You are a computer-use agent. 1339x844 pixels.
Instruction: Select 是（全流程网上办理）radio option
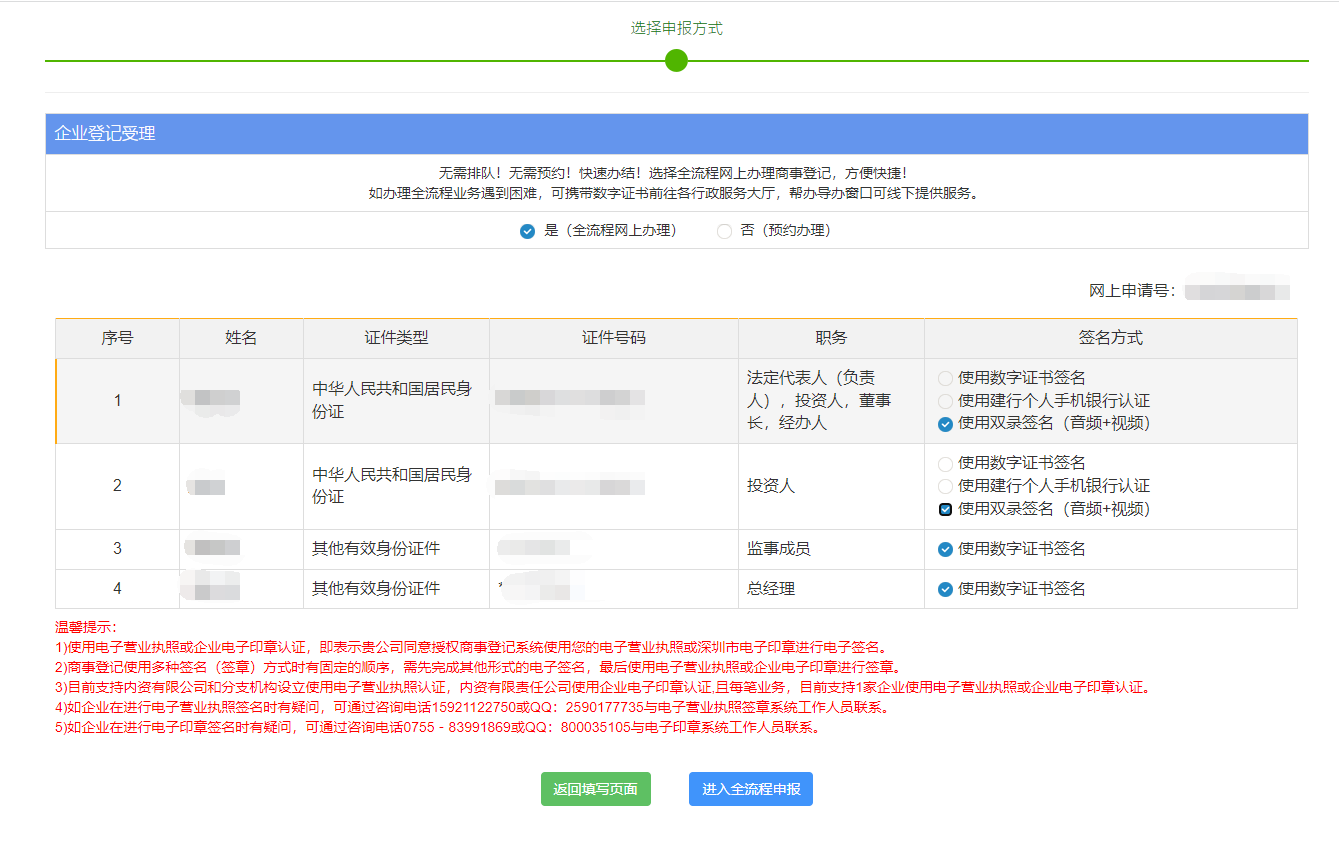point(527,231)
